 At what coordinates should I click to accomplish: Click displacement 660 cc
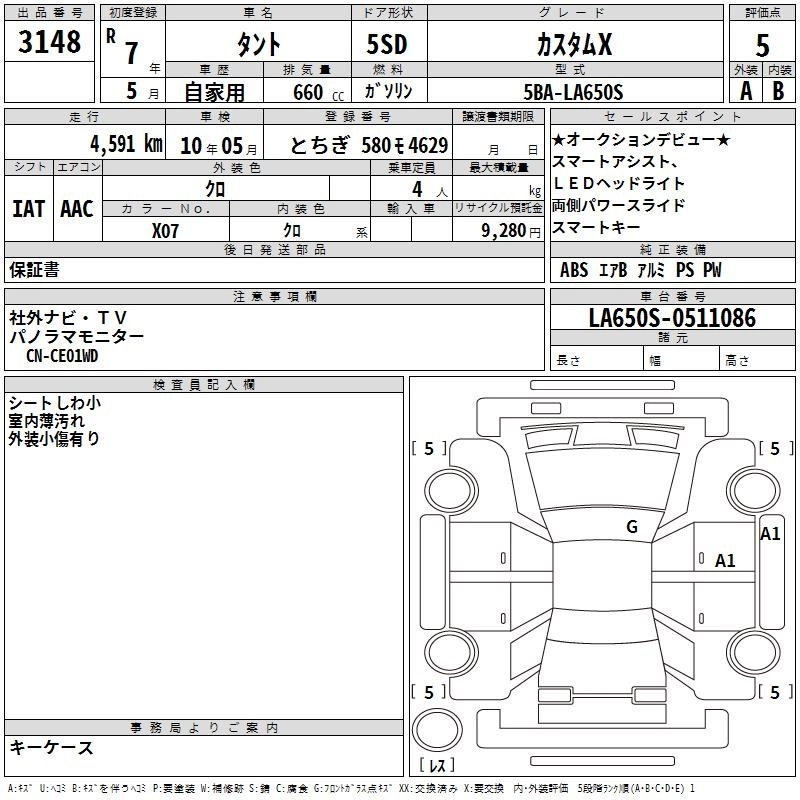[318, 93]
